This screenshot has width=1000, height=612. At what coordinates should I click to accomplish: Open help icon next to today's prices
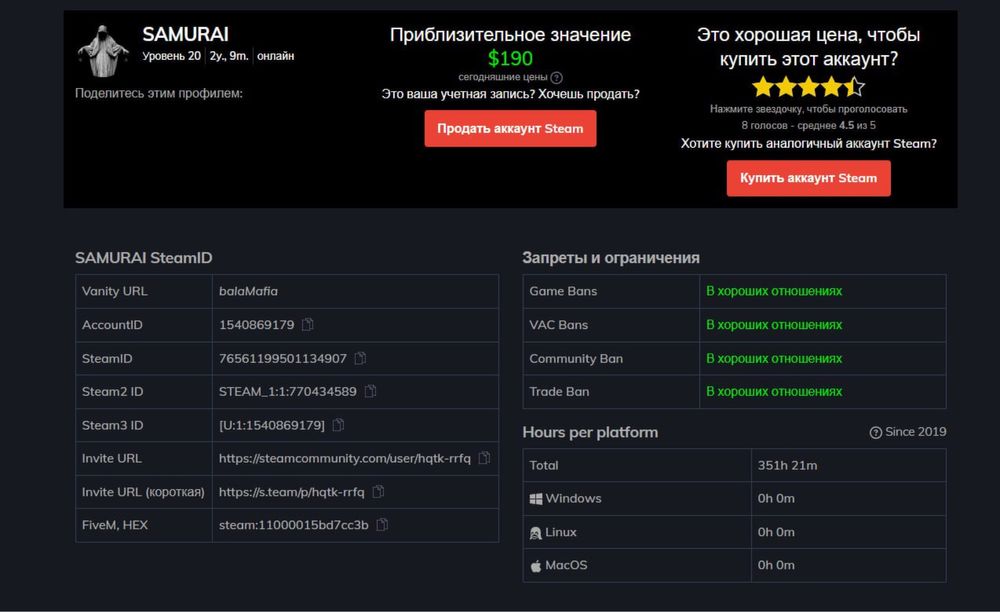pyautogui.click(x=557, y=78)
